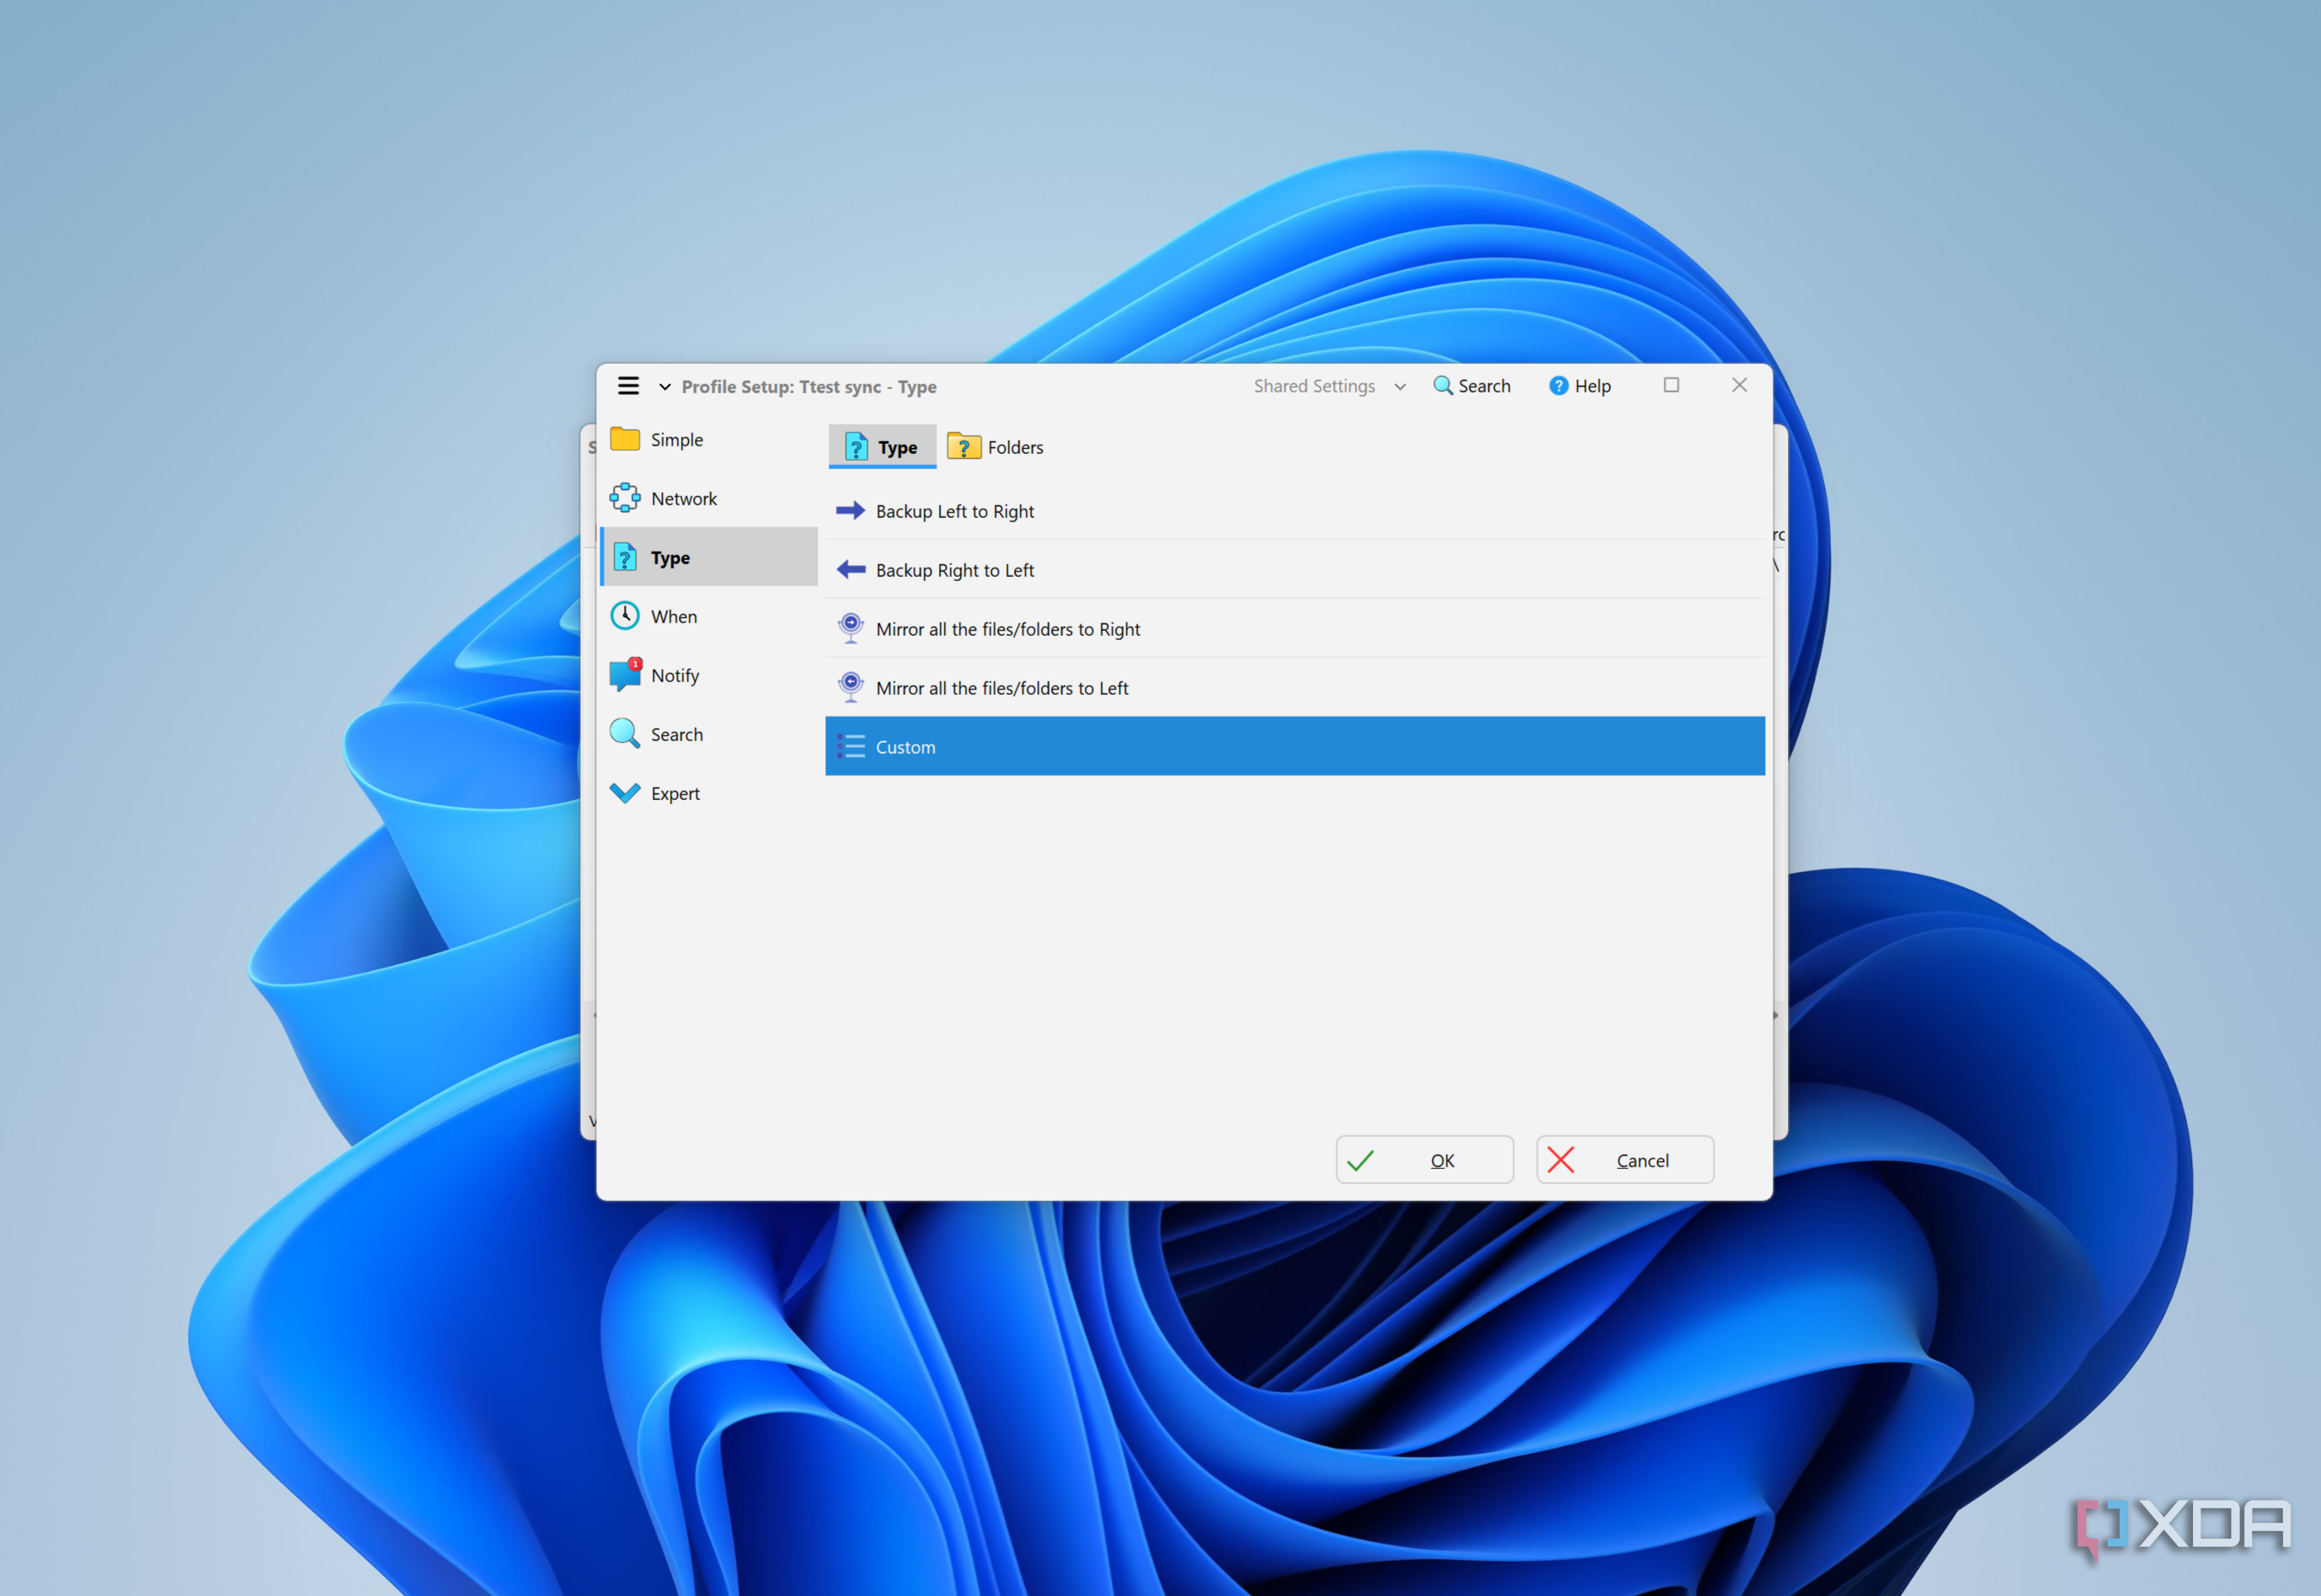Click the Simple folder icon in sidebar

click(x=625, y=439)
